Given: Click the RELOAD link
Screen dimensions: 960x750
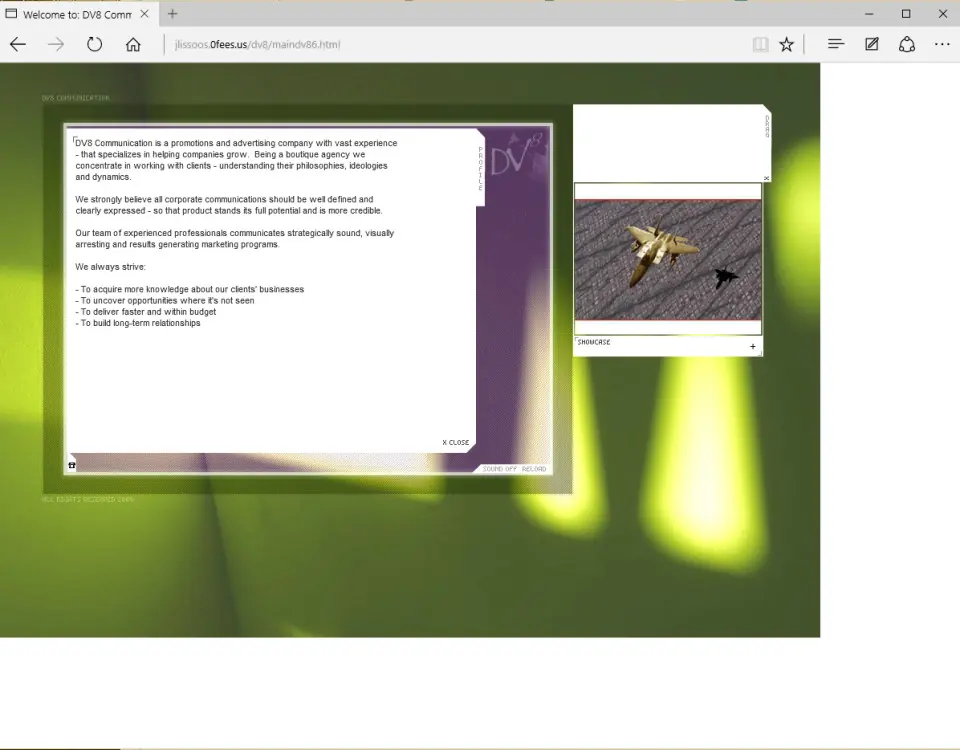Looking at the screenshot, I should (534, 469).
